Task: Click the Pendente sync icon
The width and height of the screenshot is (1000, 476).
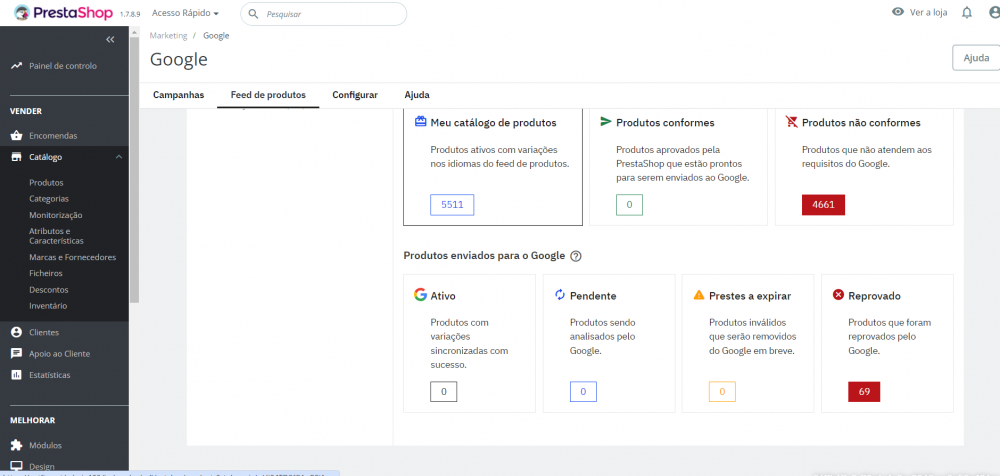Action: tap(560, 295)
